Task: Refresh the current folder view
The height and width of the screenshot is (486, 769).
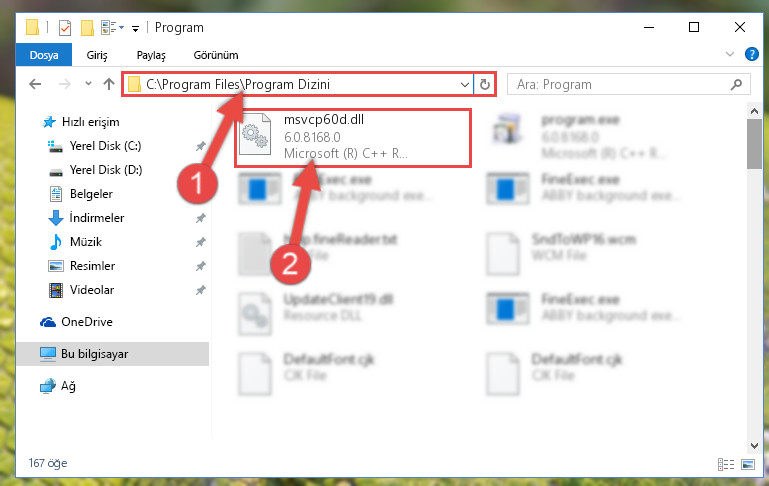Action: 485,84
